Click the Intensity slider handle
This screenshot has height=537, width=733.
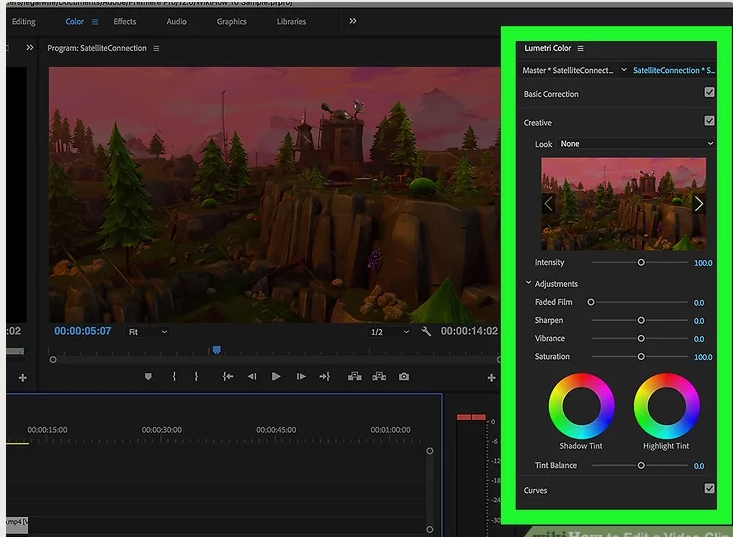[641, 263]
